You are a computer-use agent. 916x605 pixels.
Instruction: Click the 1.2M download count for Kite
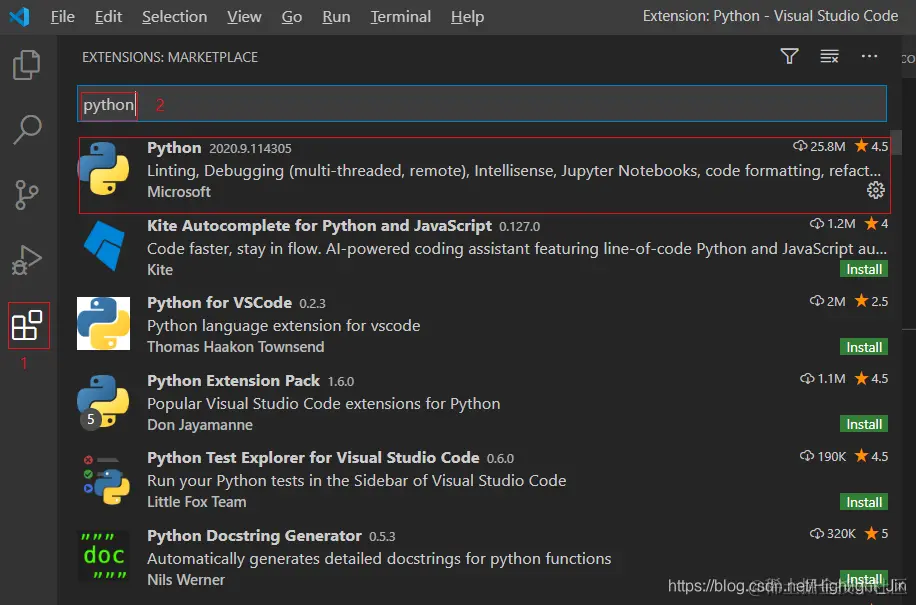click(833, 224)
